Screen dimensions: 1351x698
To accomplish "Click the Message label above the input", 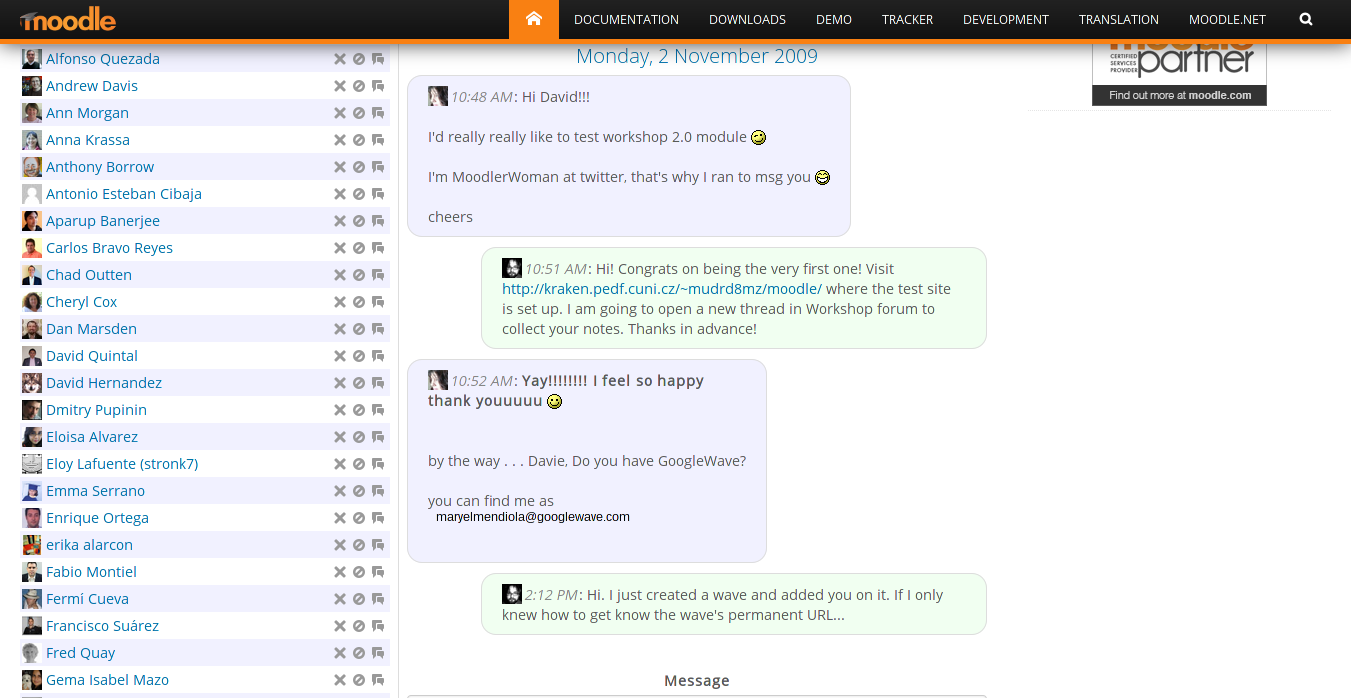I will (697, 681).
